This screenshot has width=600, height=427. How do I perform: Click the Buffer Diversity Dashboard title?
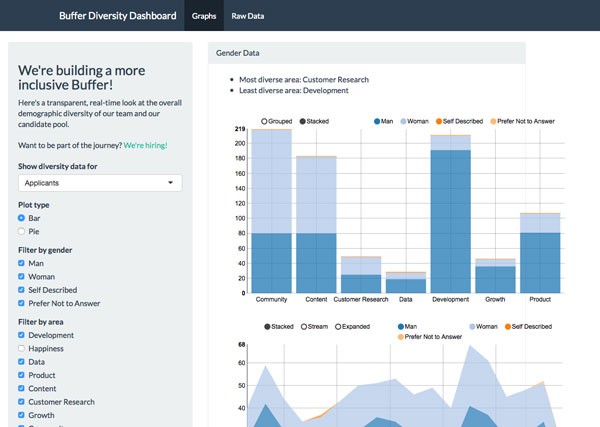pos(117,16)
